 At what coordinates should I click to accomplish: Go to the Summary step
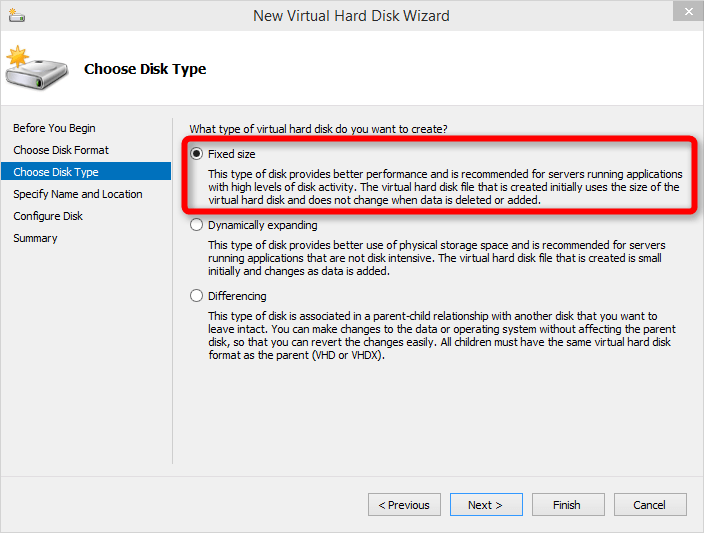pyautogui.click(x=35, y=238)
